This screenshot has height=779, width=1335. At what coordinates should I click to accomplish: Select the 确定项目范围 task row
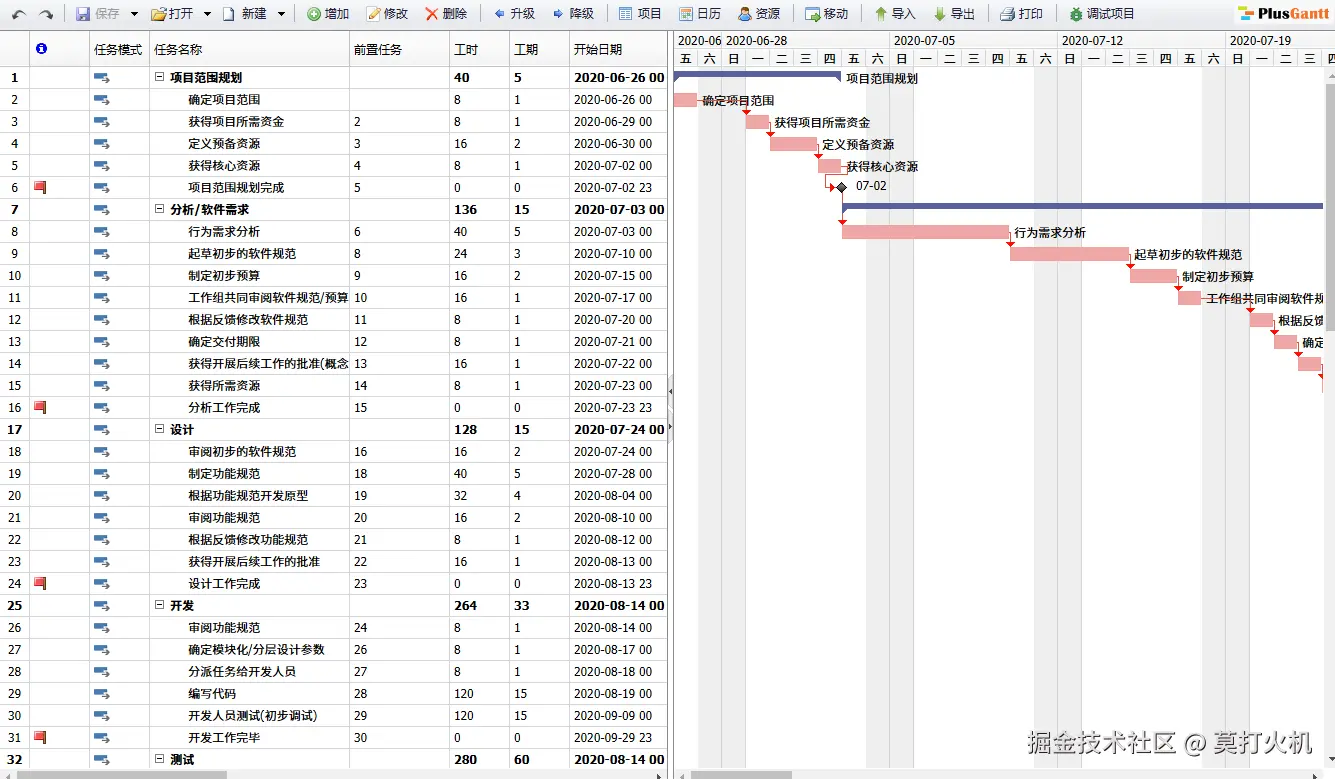(x=333, y=99)
